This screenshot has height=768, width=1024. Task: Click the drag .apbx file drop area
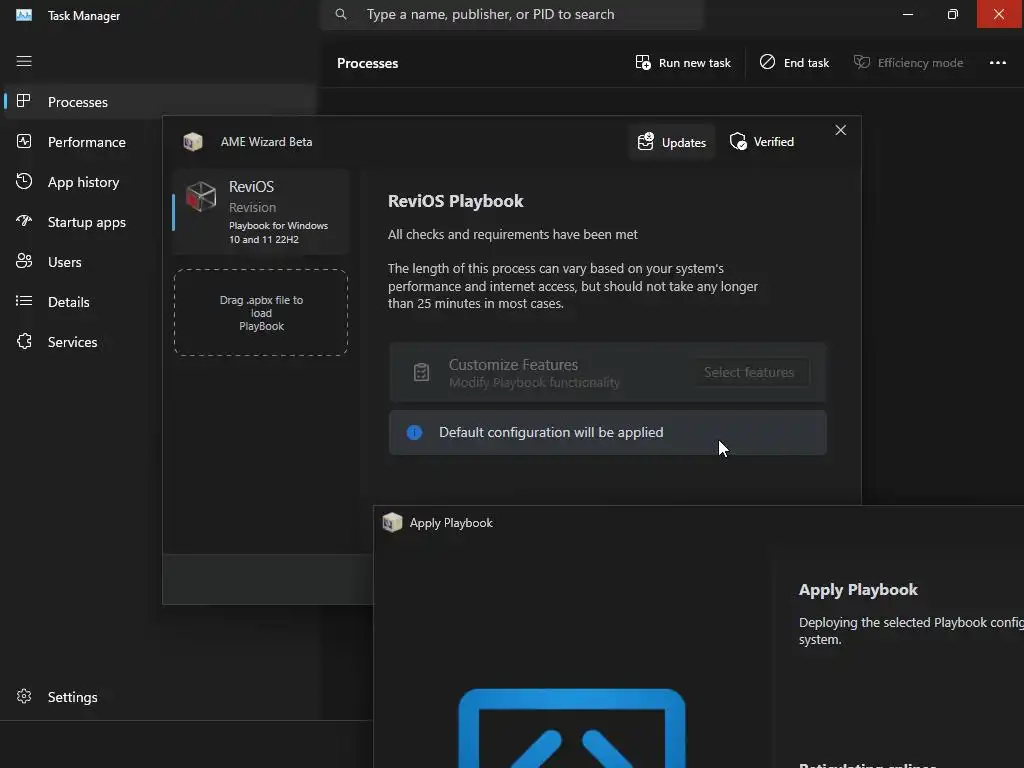261,312
